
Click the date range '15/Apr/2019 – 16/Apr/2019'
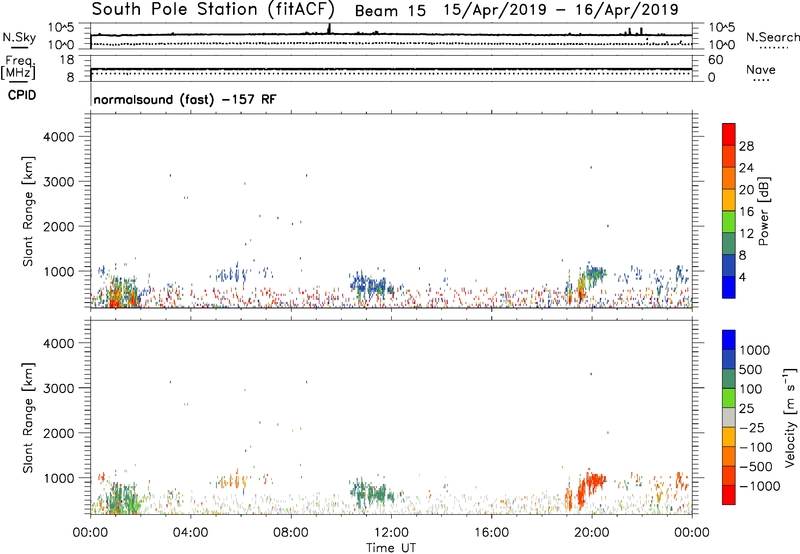pyautogui.click(x=561, y=9)
